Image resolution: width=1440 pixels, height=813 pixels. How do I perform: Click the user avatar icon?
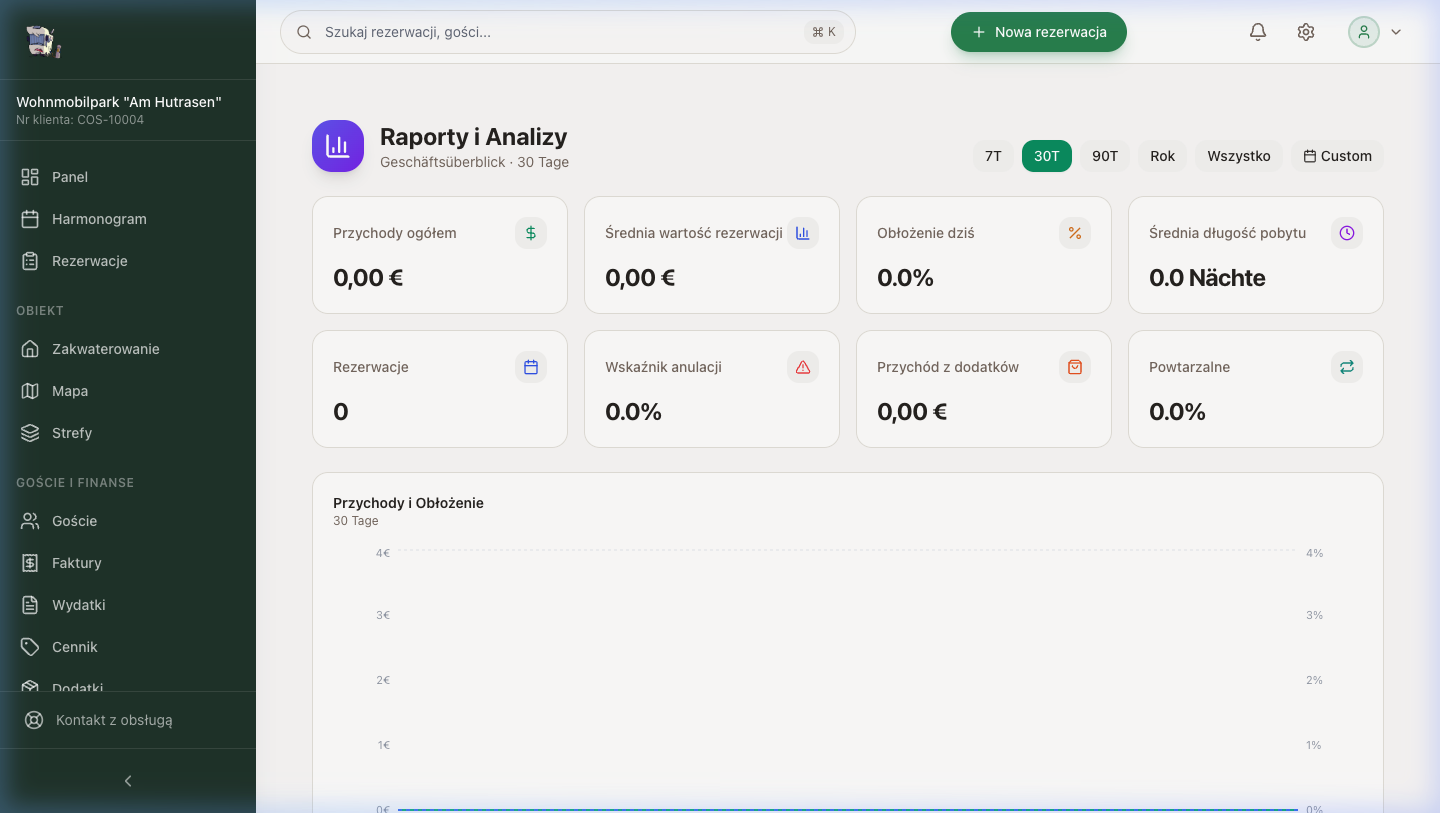[x=1364, y=32]
